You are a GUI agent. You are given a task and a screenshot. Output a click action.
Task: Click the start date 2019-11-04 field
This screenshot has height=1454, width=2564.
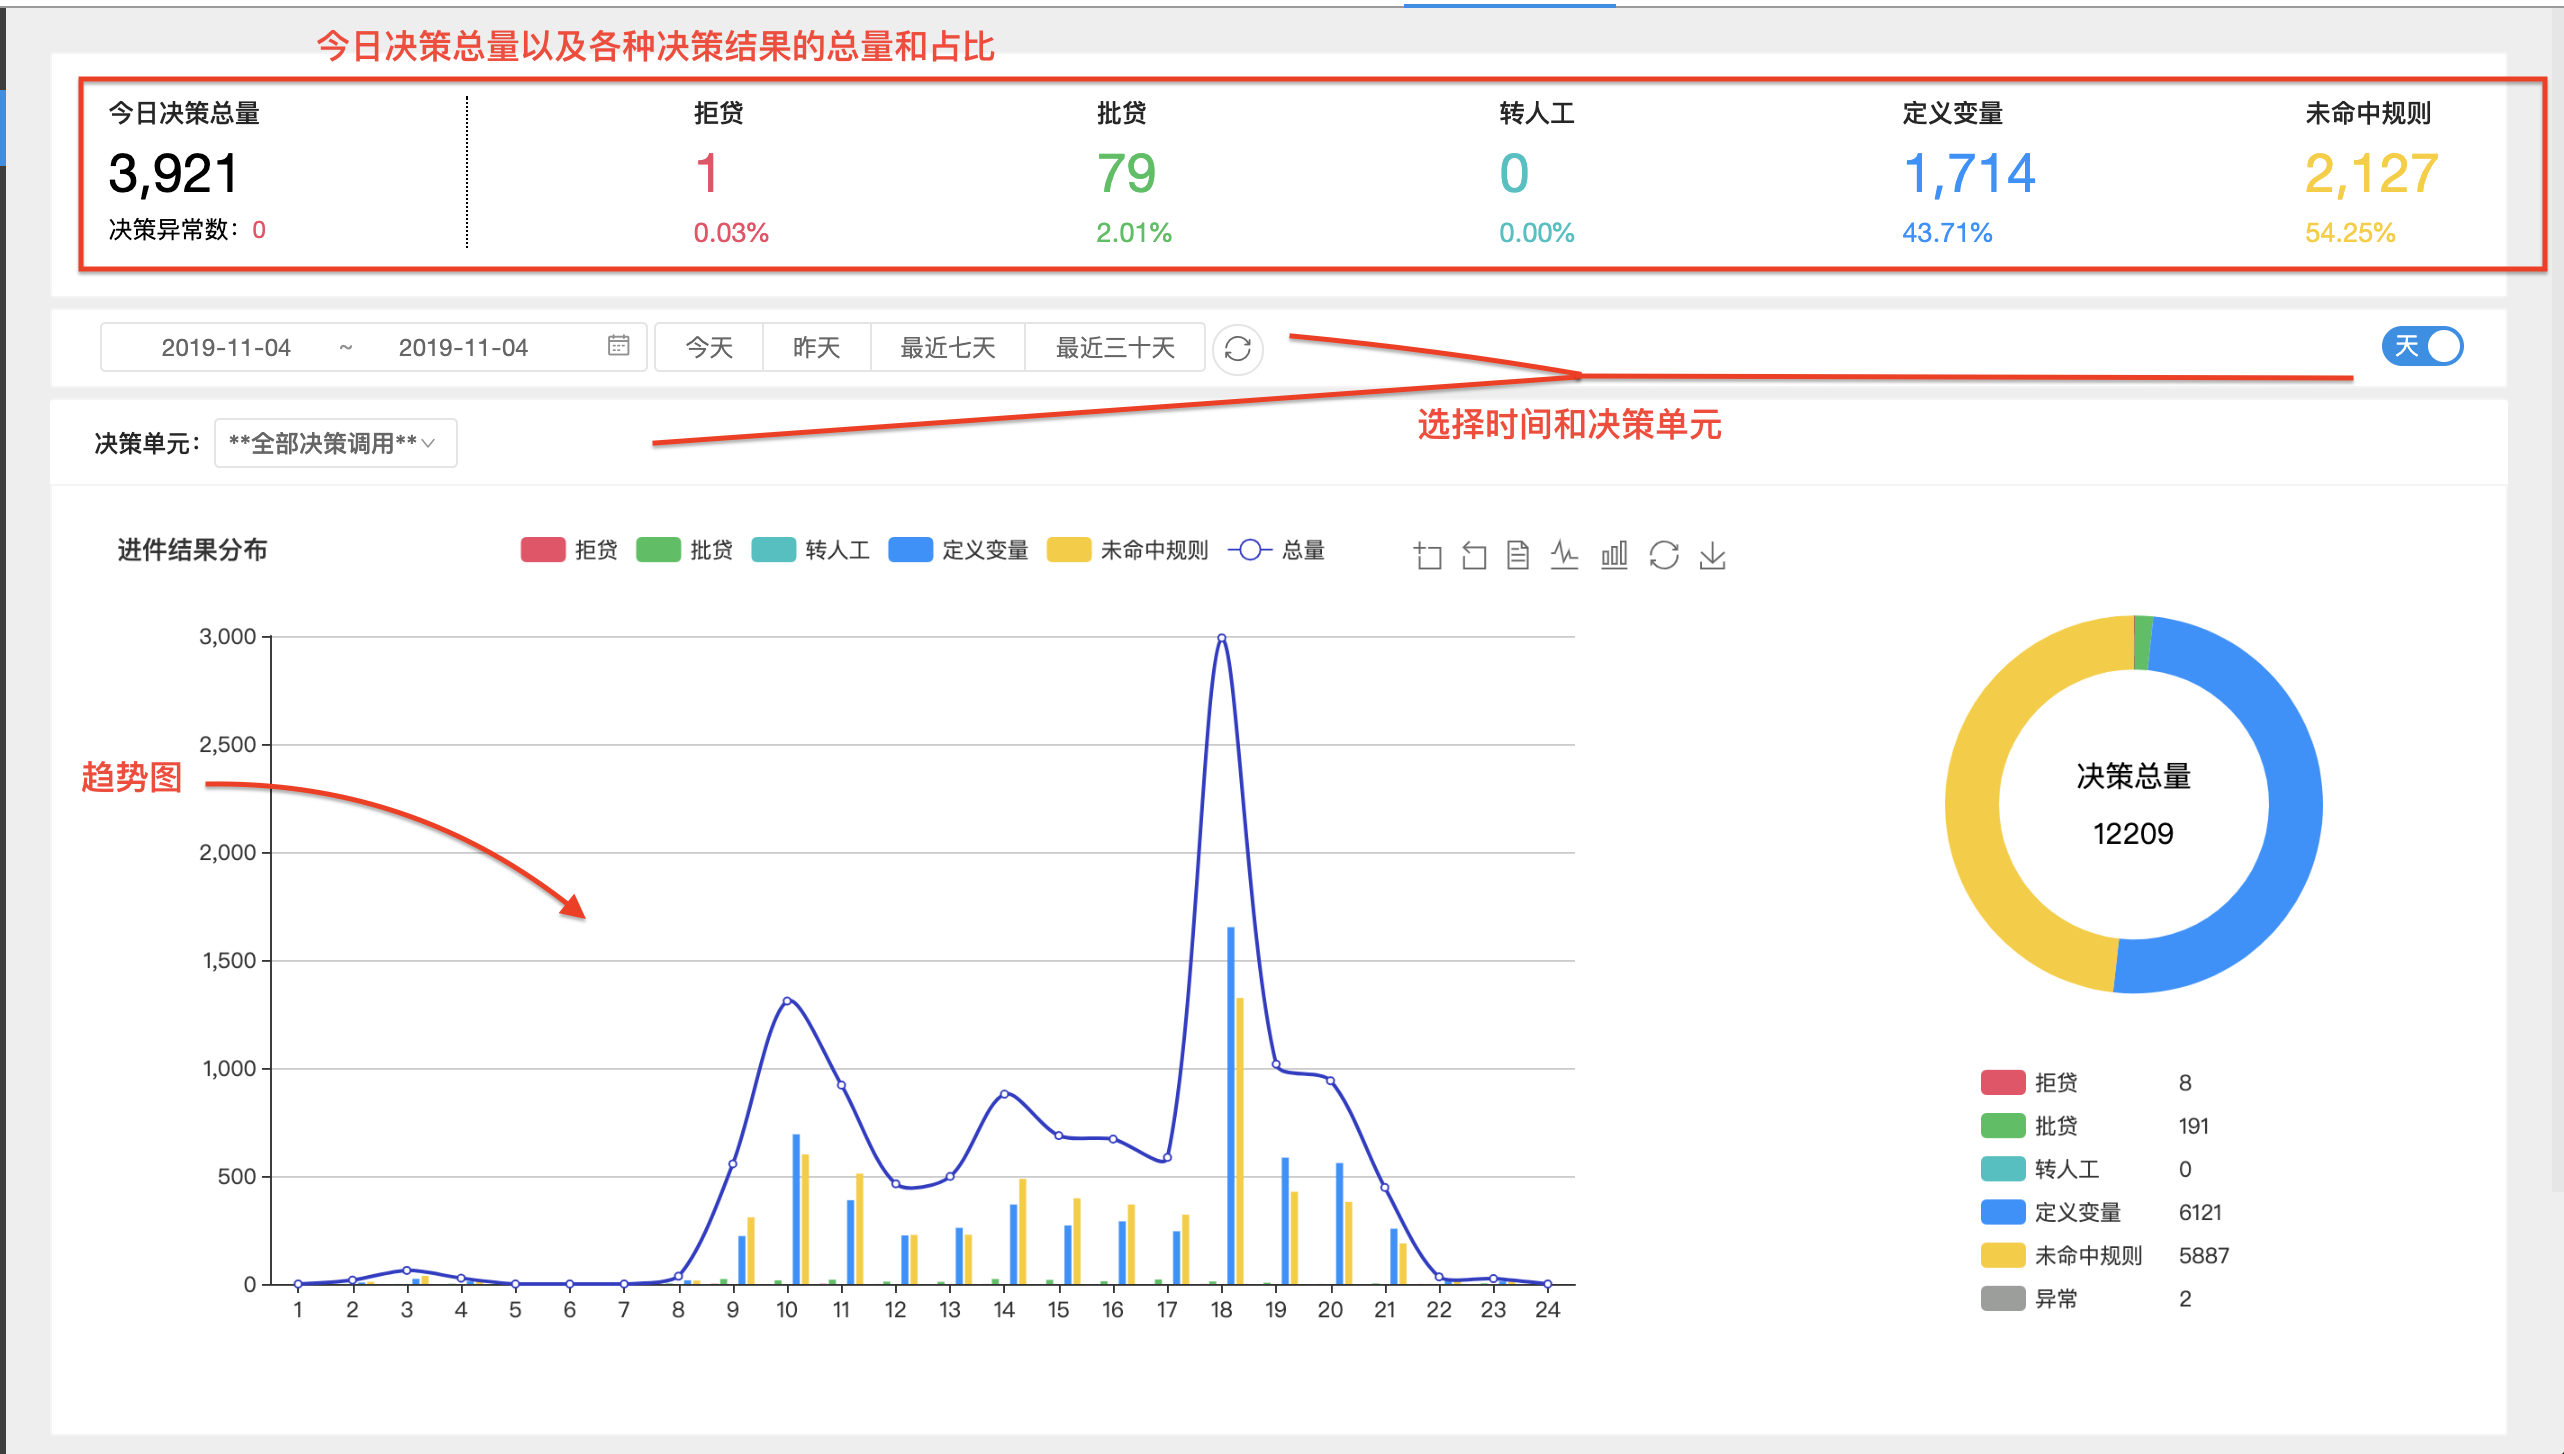[x=226, y=347]
